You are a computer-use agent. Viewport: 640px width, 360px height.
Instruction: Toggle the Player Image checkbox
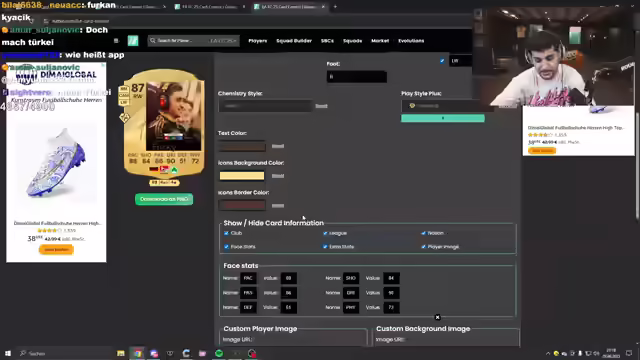click(424, 247)
